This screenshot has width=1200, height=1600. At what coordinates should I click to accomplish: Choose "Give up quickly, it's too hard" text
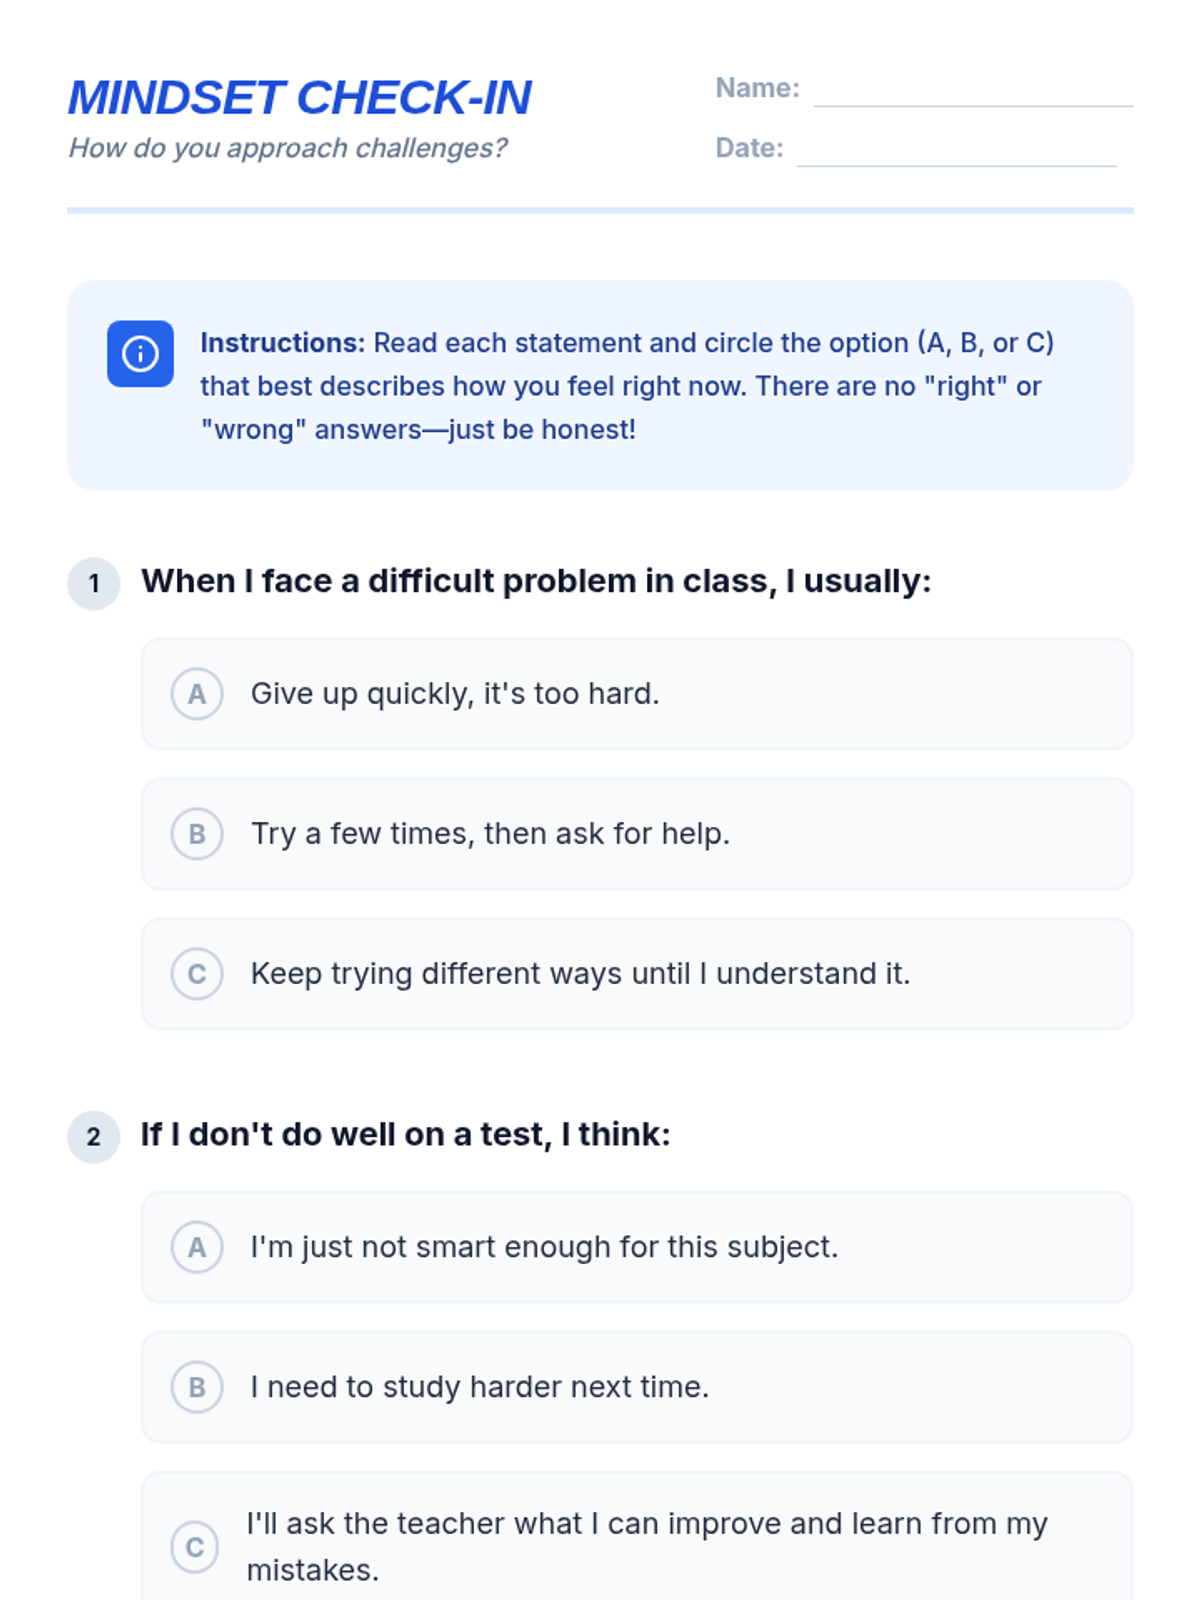click(x=455, y=694)
